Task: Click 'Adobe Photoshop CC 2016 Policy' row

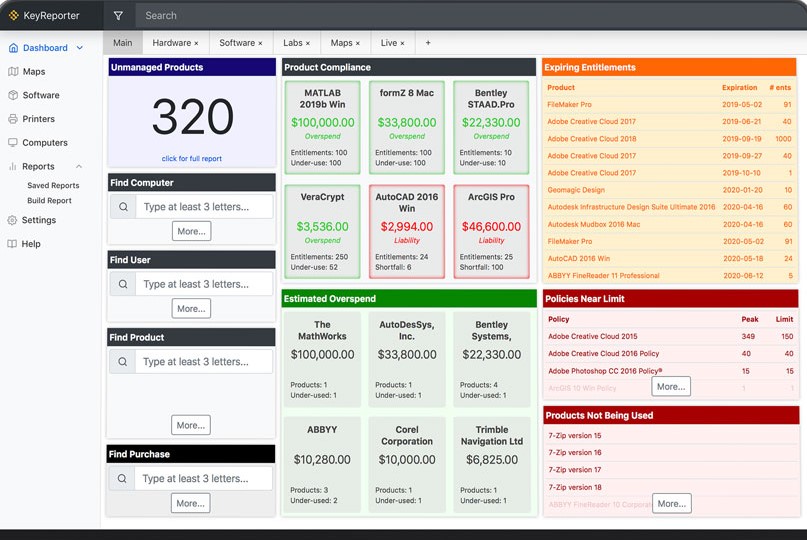Action: tap(671, 371)
